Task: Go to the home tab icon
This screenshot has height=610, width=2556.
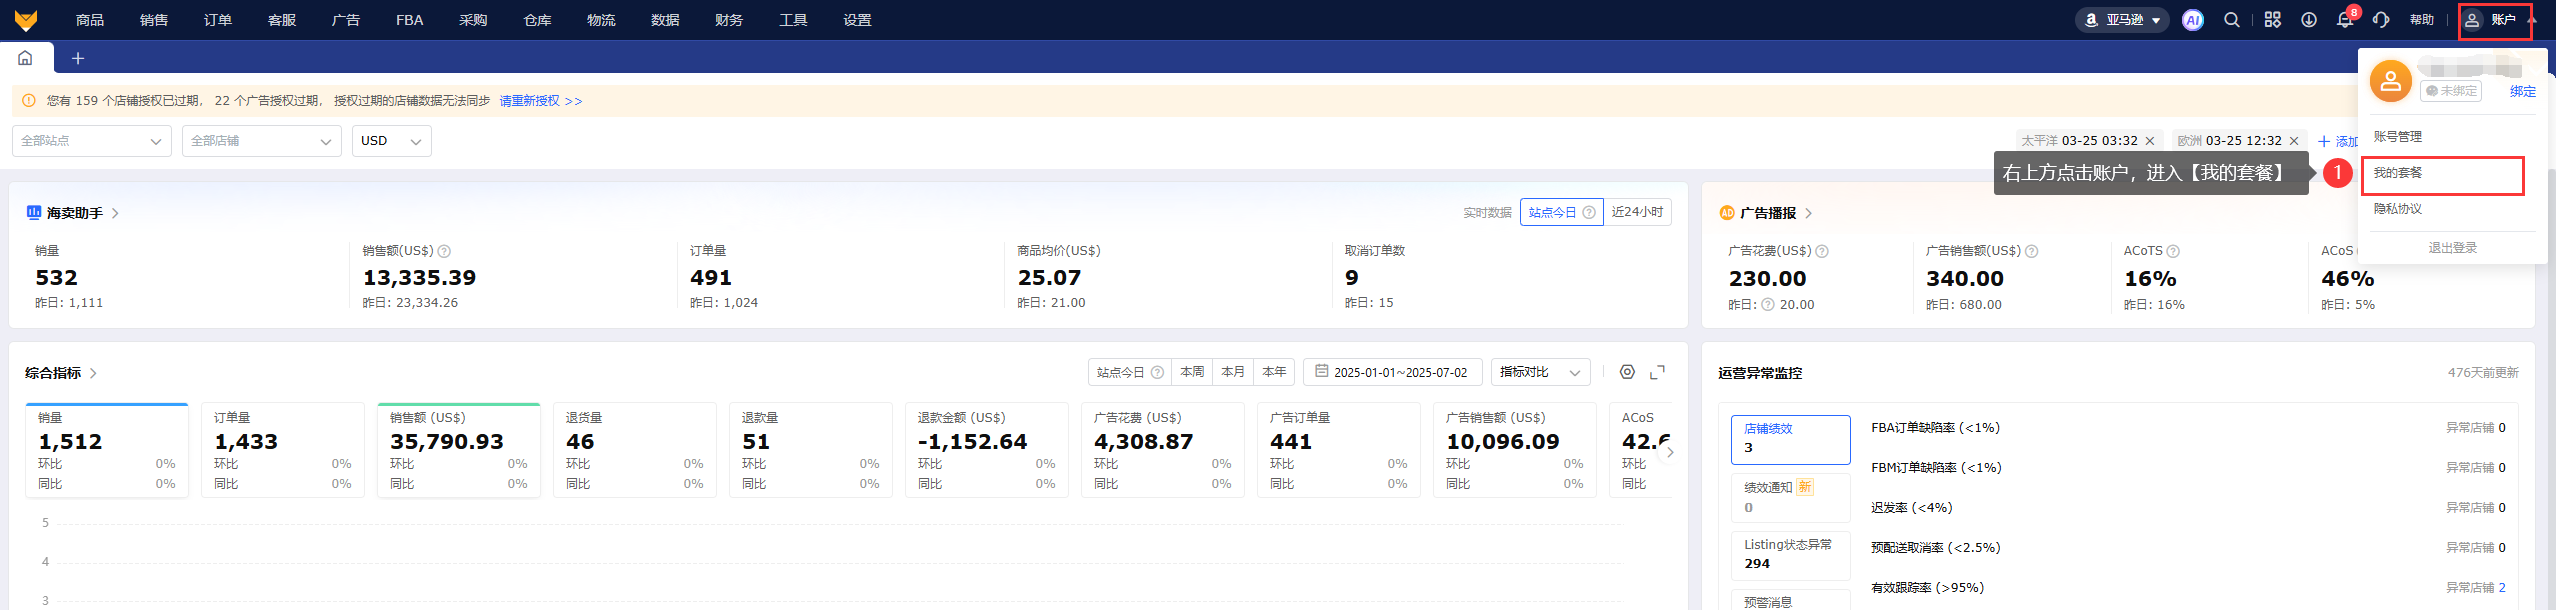Action: pos(25,58)
